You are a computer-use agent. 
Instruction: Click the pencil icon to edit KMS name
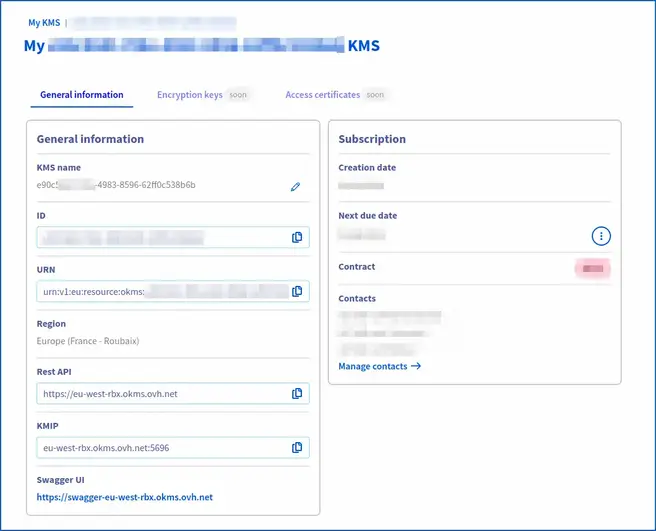(x=295, y=187)
